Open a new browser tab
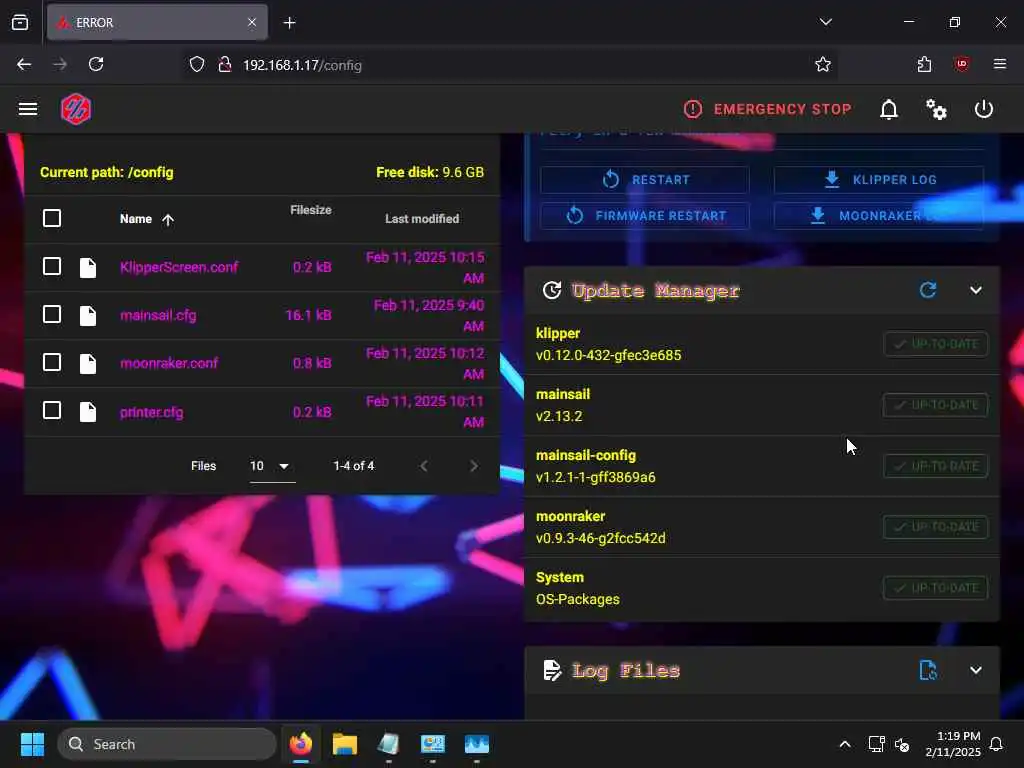 tap(289, 23)
